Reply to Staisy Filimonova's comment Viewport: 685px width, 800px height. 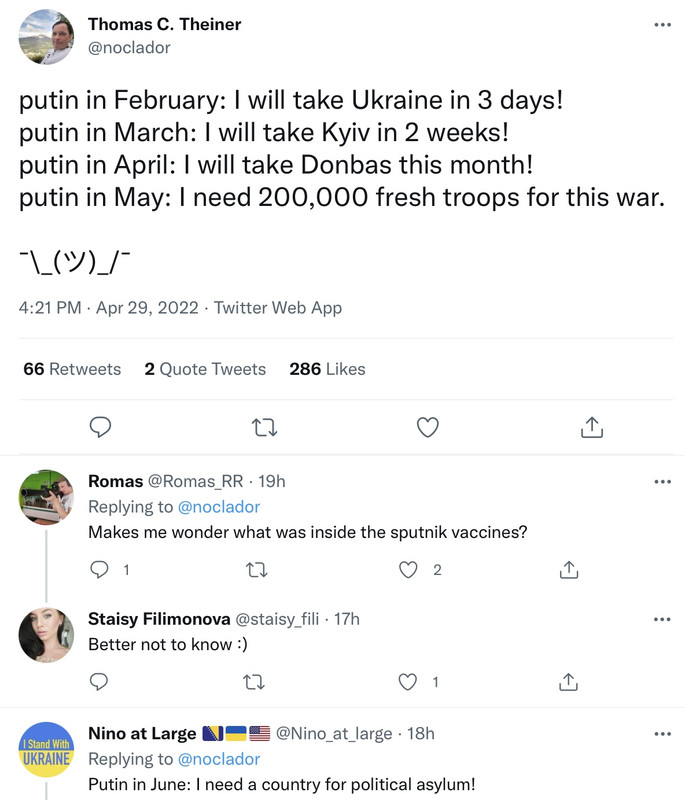click(99, 682)
